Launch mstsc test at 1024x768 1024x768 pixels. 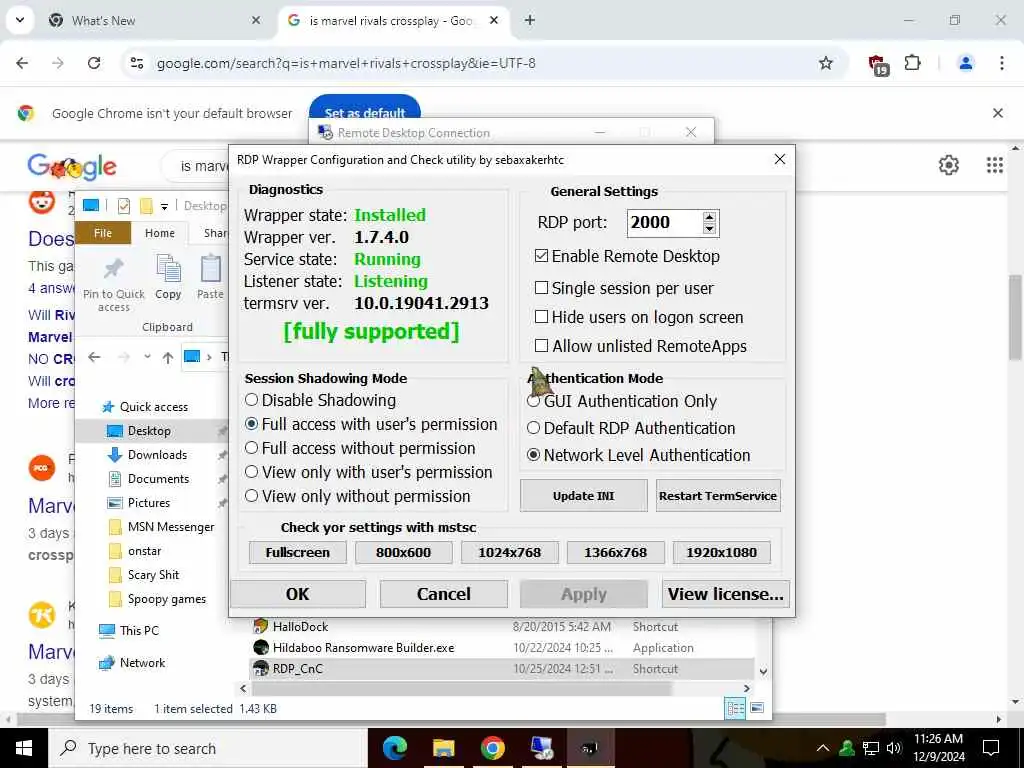510,552
